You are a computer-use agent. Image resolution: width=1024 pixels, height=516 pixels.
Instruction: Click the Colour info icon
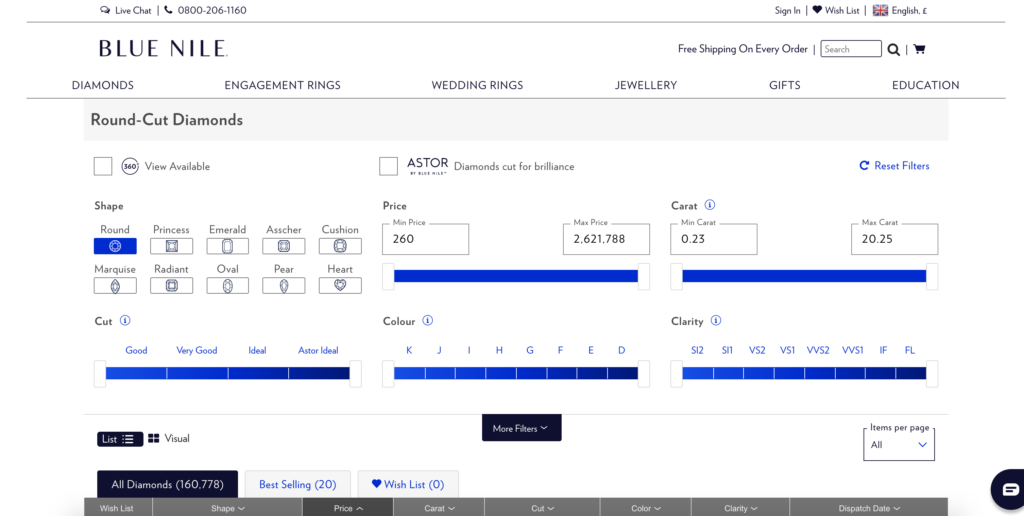tap(427, 321)
